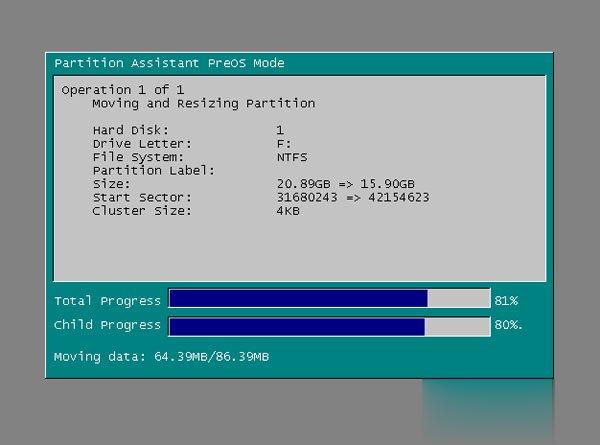Click the '31680243 => 42154623' sector value
Screen dimensions: 600x445
[353, 197]
